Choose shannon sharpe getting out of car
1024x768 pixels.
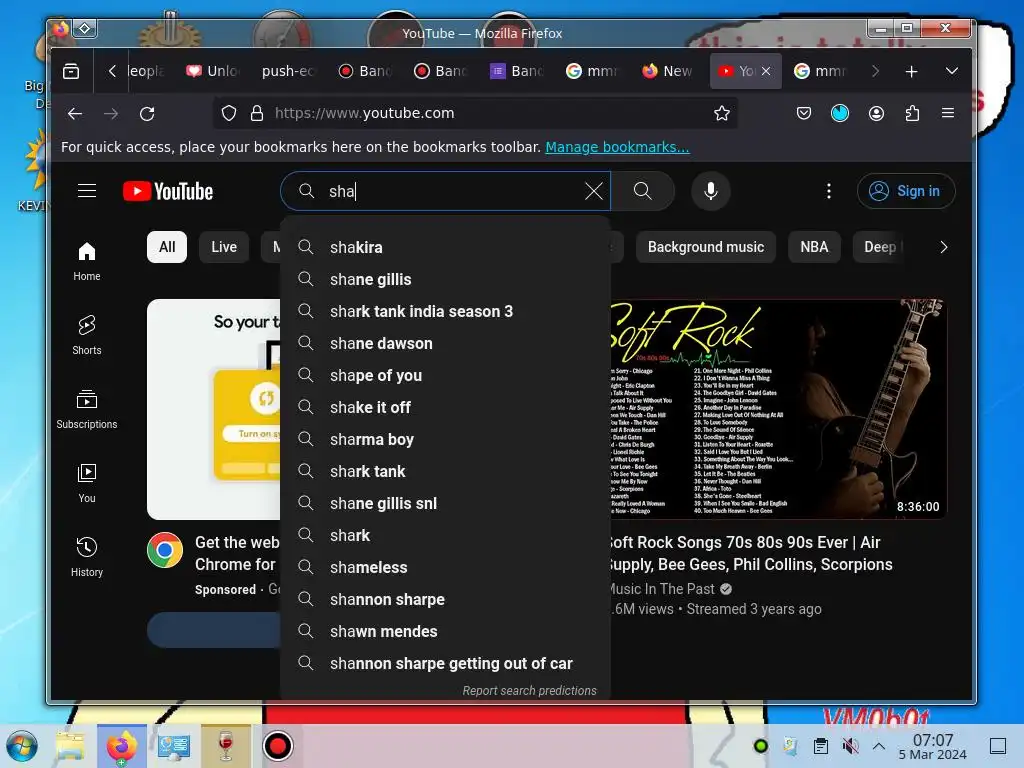point(445,664)
